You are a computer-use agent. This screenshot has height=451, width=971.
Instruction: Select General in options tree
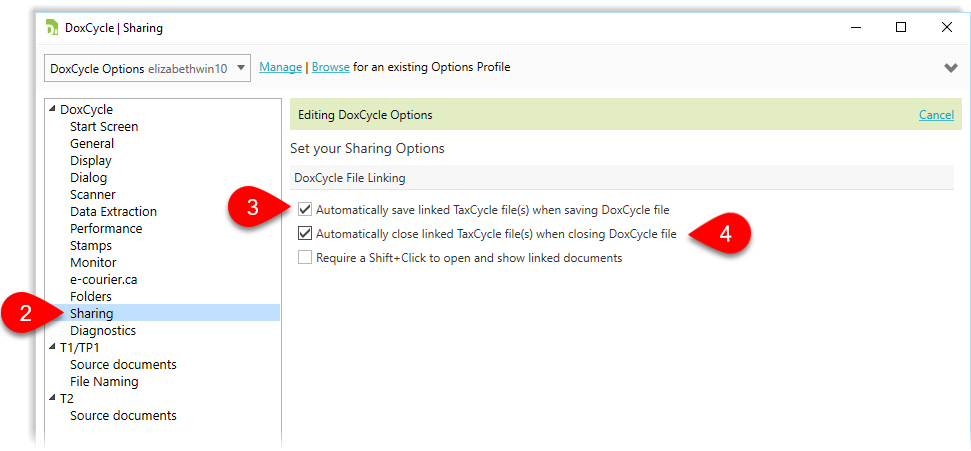pos(92,143)
